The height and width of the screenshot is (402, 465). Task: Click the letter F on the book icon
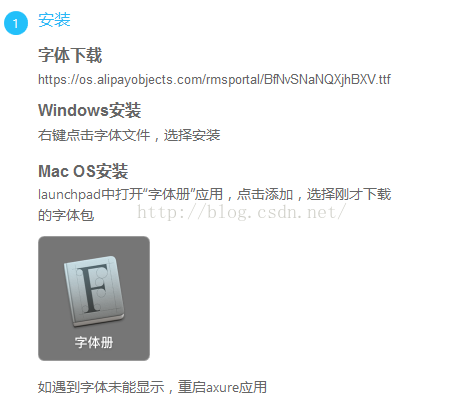tap(92, 288)
